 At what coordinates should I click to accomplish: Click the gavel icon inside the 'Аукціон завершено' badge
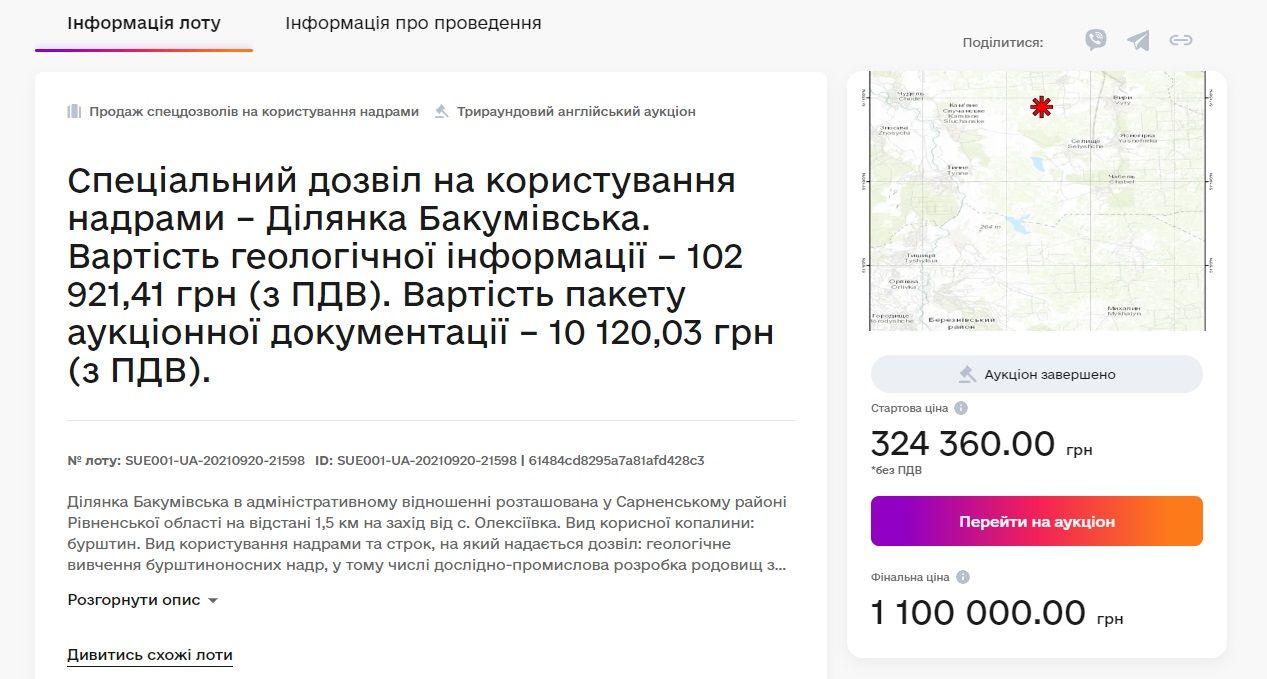point(967,373)
